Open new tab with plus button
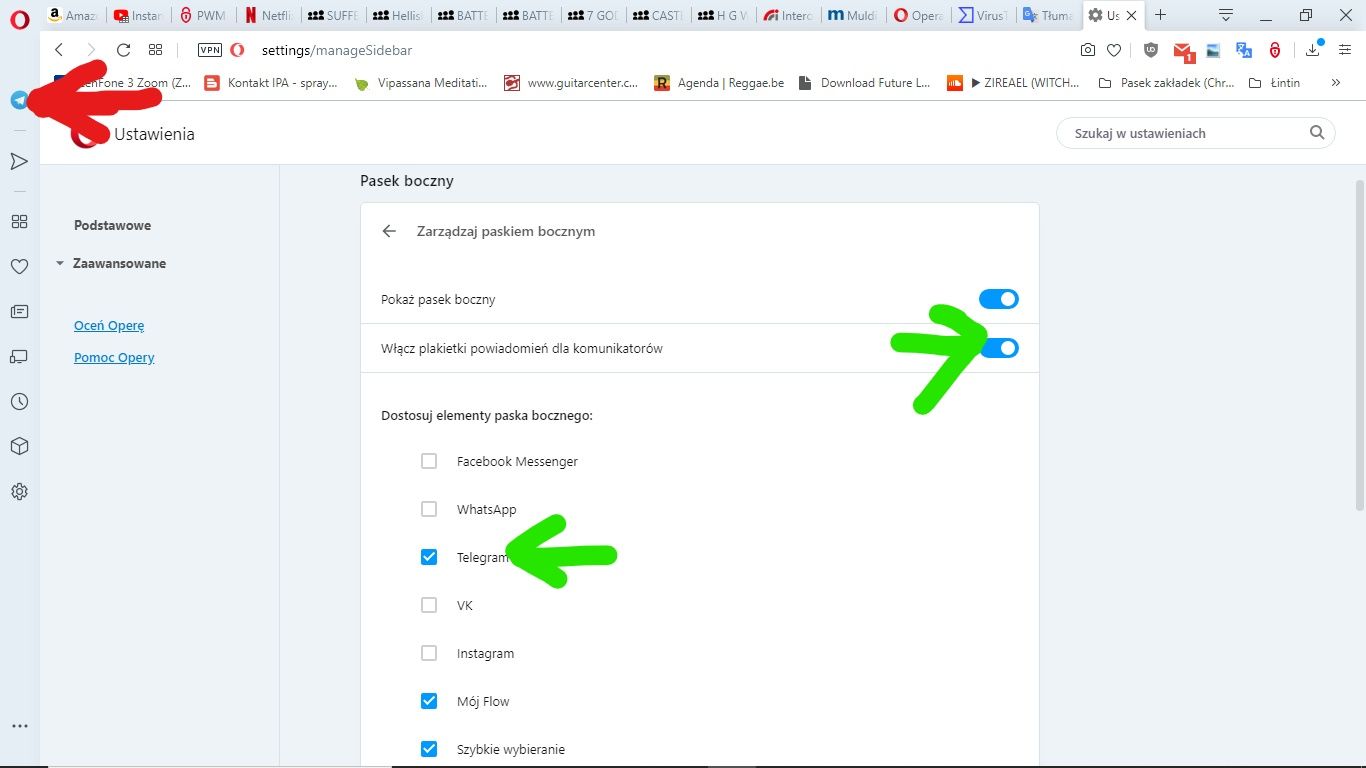The height and width of the screenshot is (768, 1366). (x=1161, y=15)
